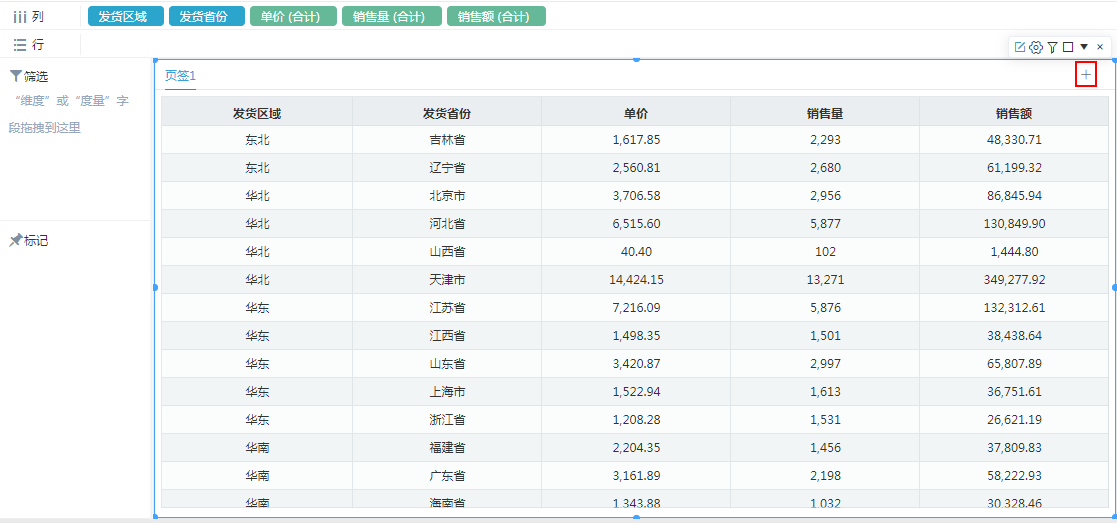Screen dimensions: 1117x523
Task: Select the 发货省份 column pill
Action: [207, 16]
